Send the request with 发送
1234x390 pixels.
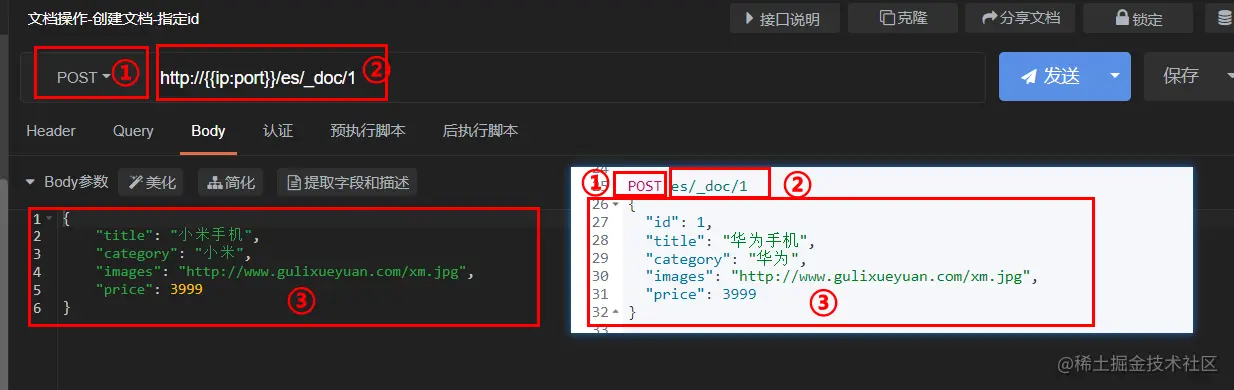tap(1050, 76)
